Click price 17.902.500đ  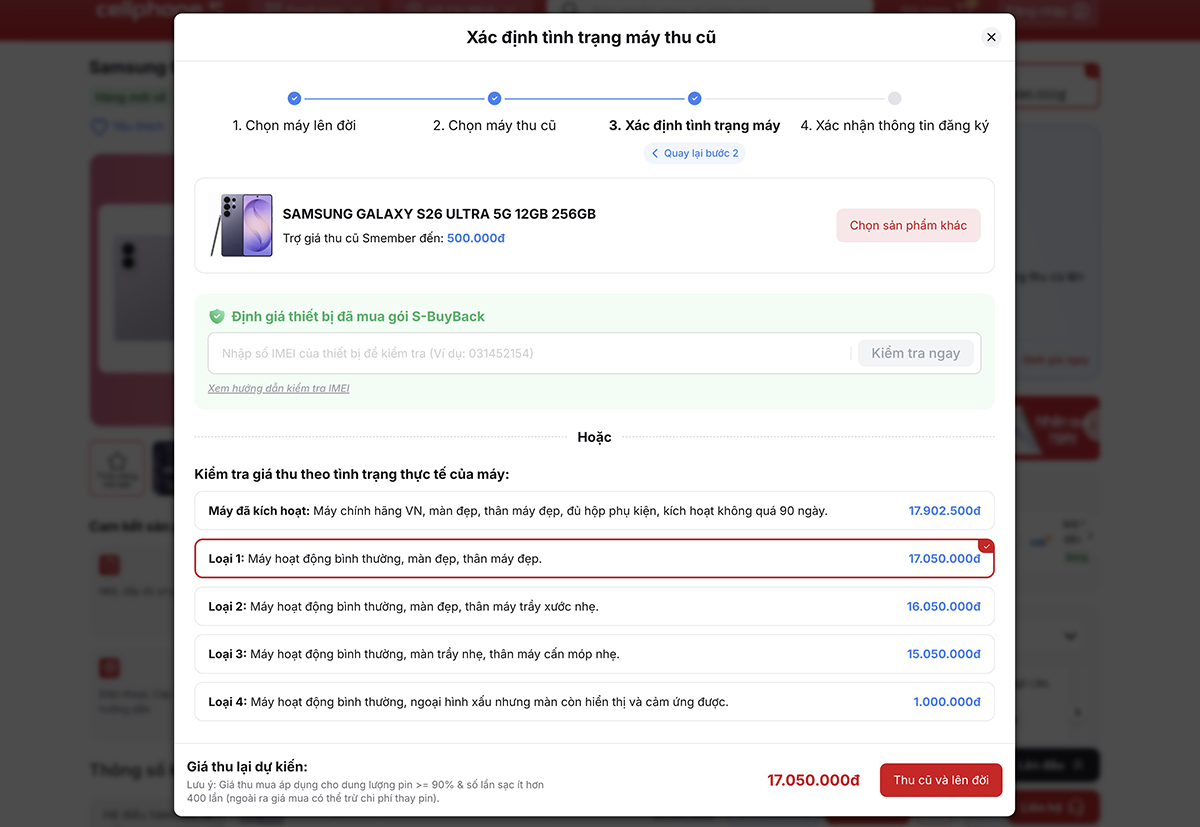tap(944, 511)
